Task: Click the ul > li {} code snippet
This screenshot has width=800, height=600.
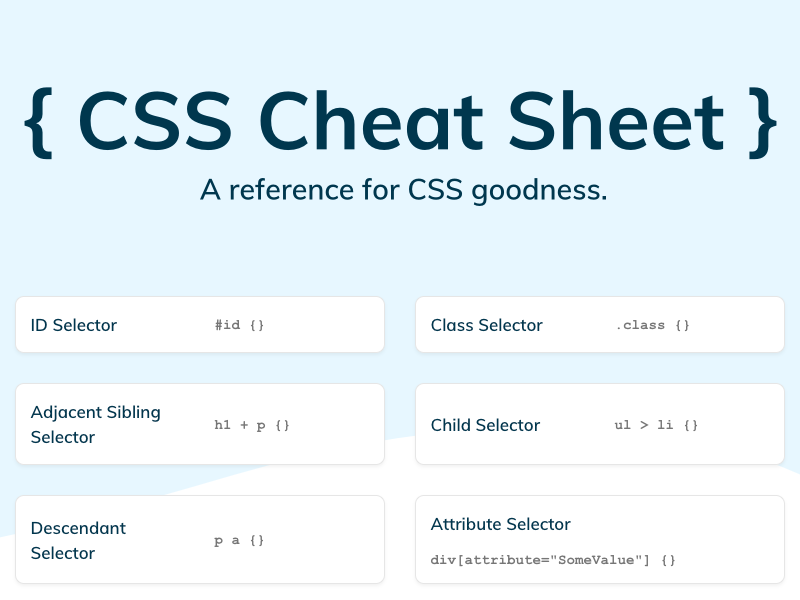Action: [x=656, y=425]
